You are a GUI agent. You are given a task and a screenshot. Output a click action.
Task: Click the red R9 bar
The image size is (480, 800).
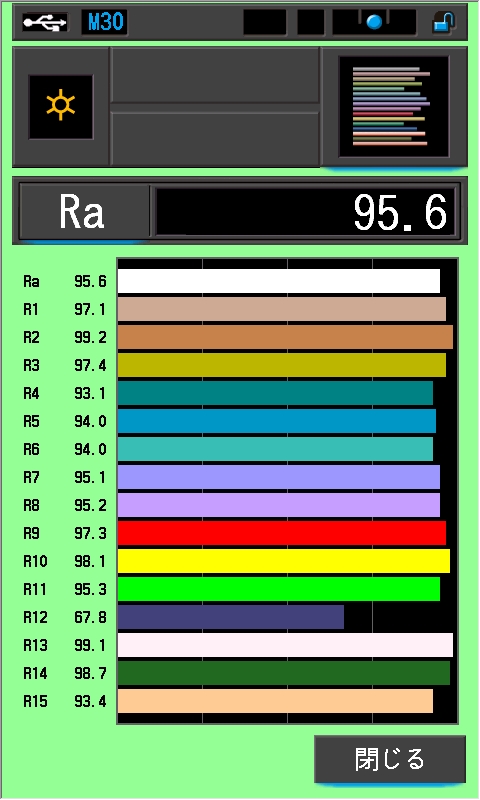[x=282, y=533]
